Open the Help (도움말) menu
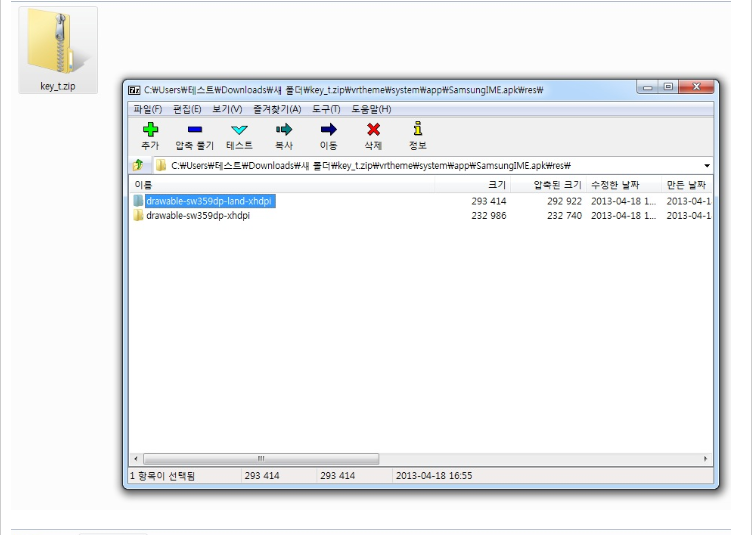753x535 pixels. click(x=371, y=109)
